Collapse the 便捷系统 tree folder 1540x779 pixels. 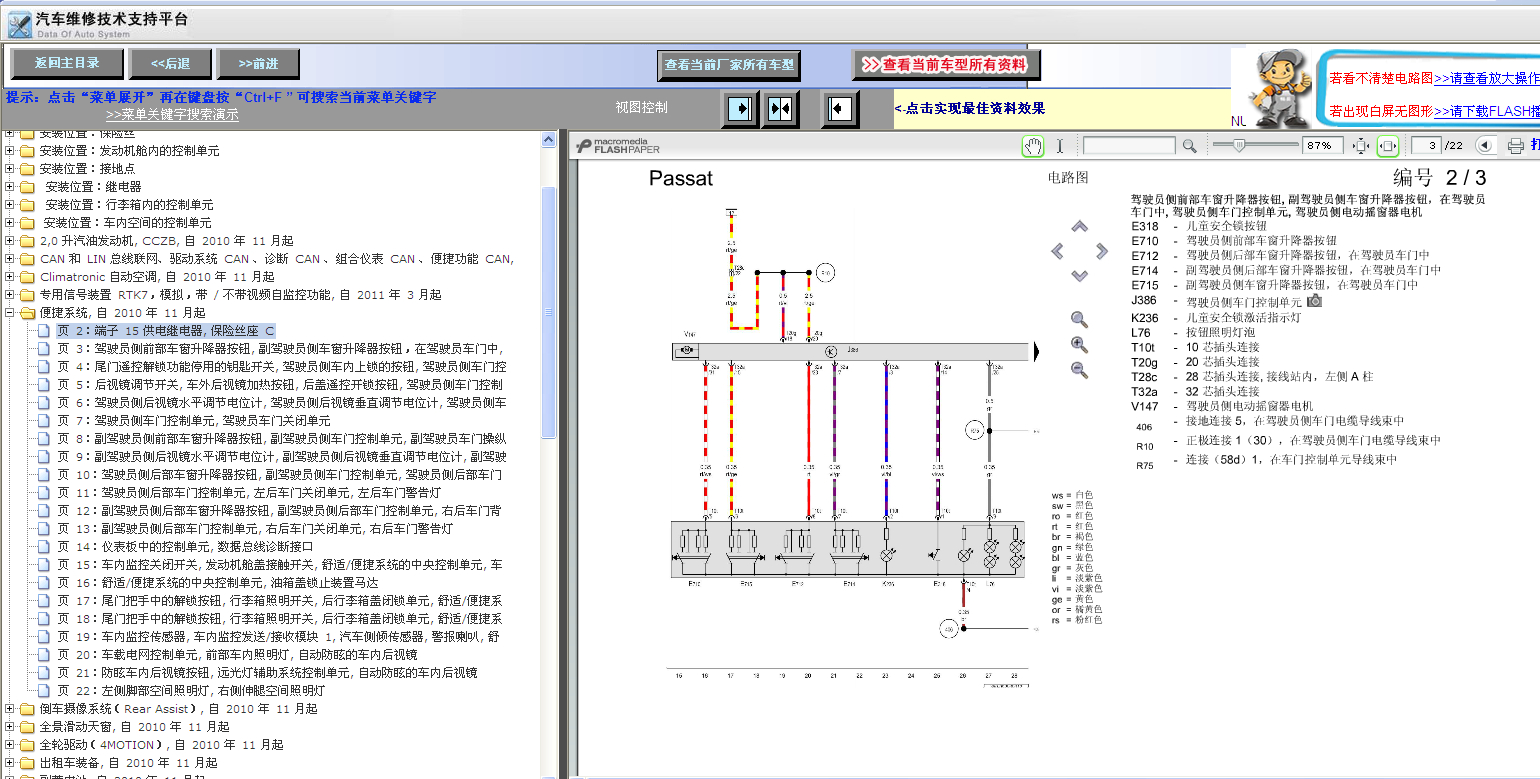[x=10, y=312]
